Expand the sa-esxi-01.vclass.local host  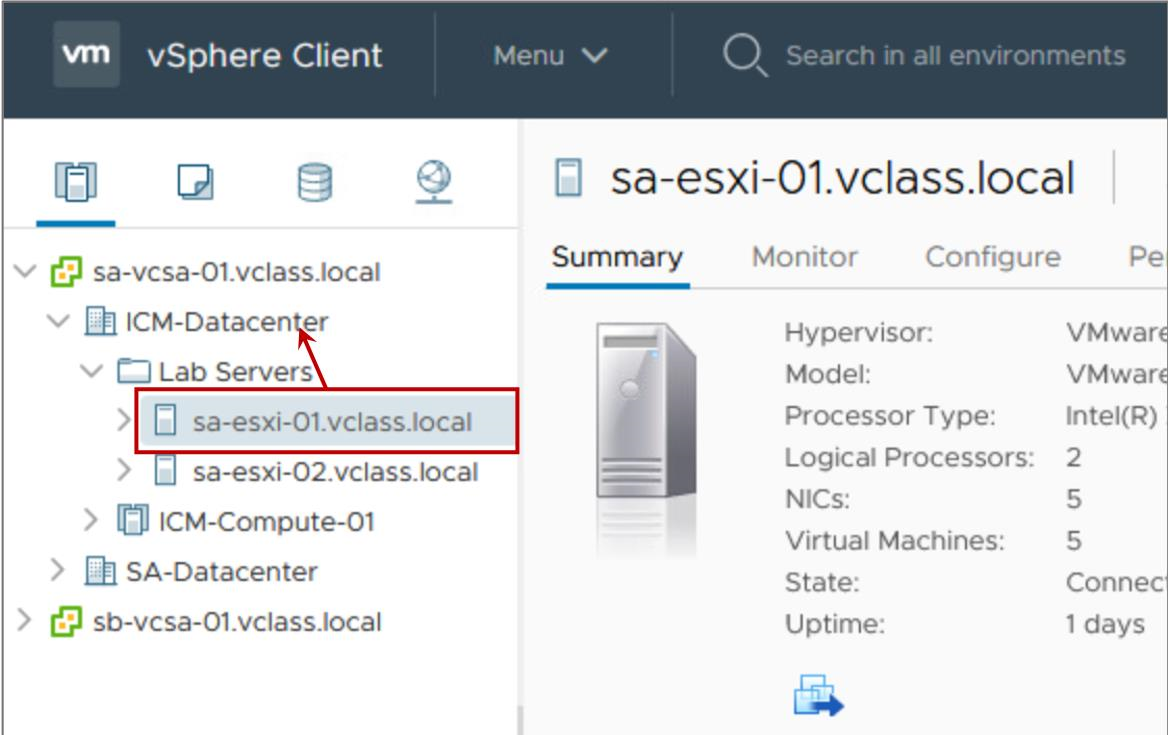[x=124, y=420]
